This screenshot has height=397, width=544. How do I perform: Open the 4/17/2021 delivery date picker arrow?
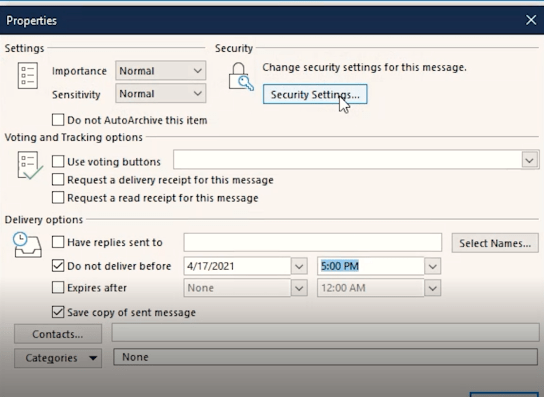click(299, 267)
